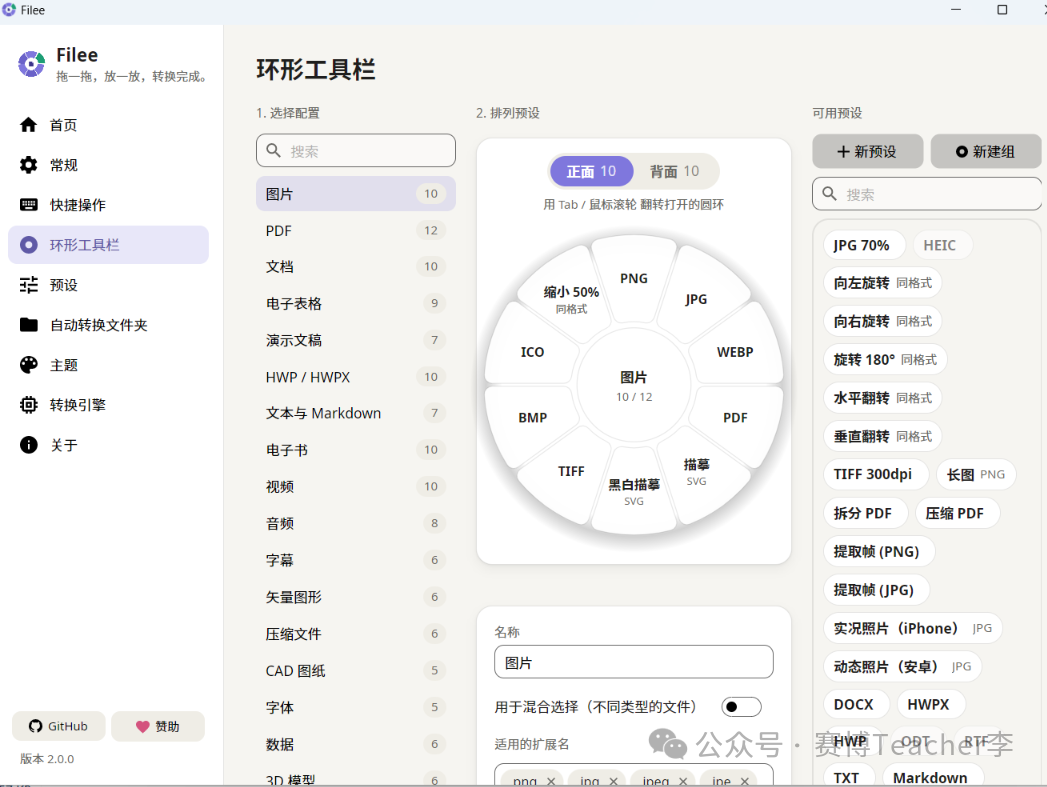Click the 可用预设 search field
Image resolution: width=1047 pixels, height=787 pixels.
pos(927,194)
